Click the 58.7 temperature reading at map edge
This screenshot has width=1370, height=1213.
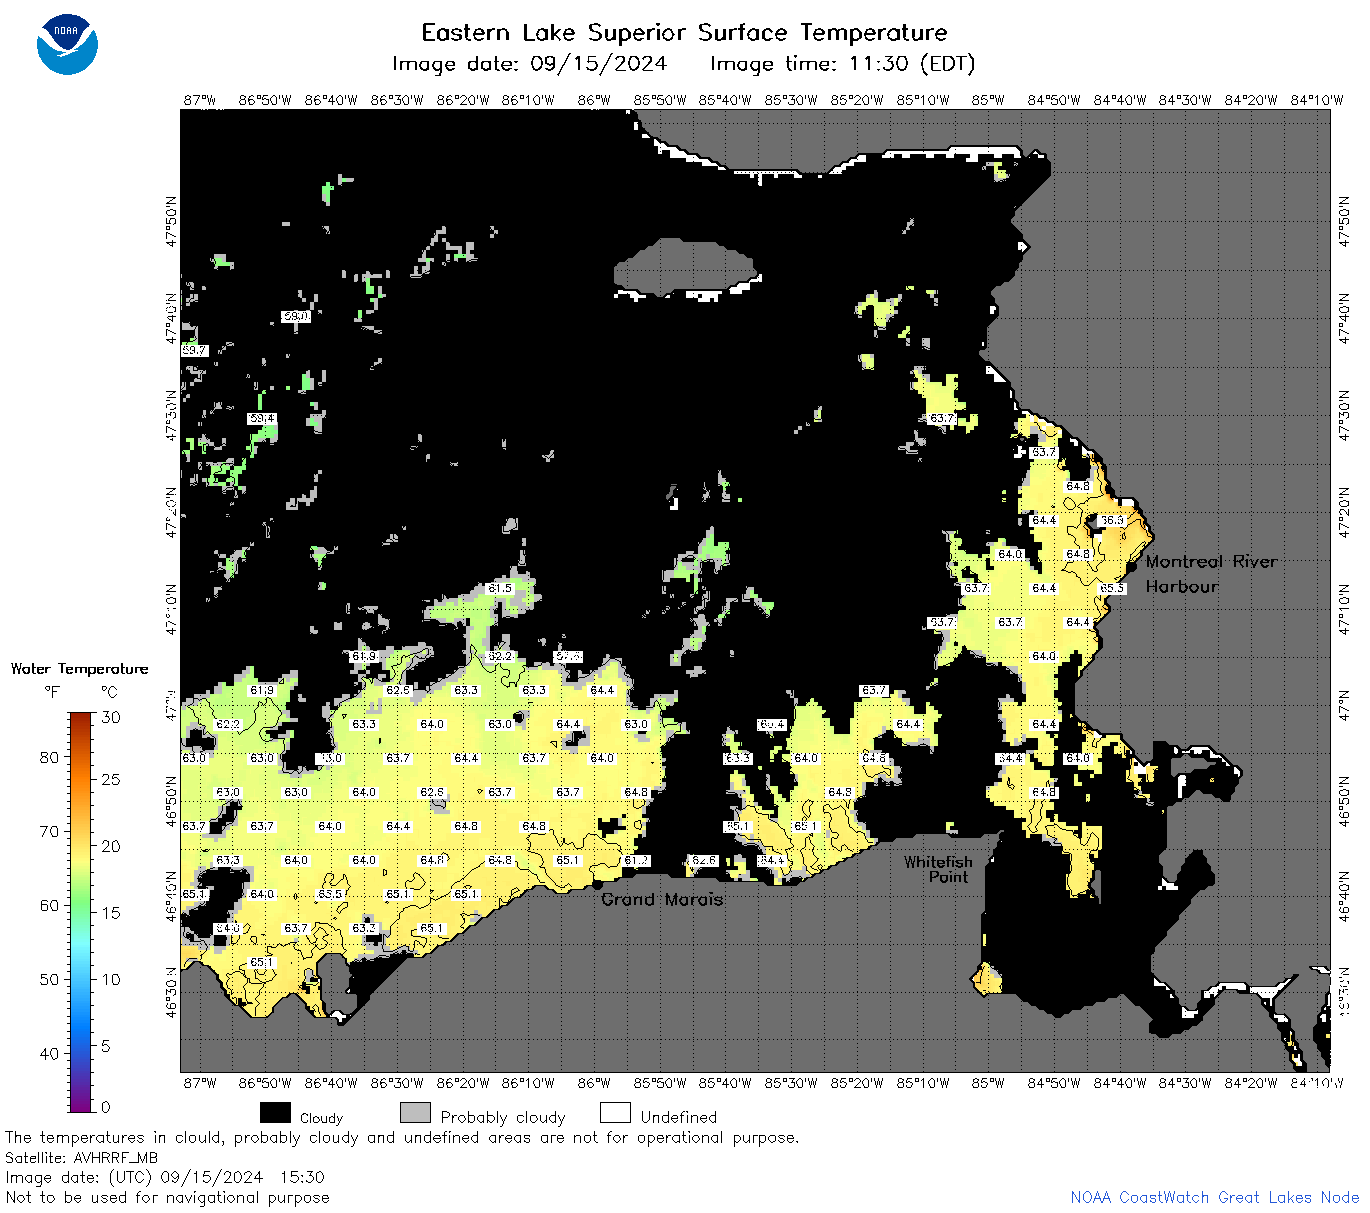(194, 350)
